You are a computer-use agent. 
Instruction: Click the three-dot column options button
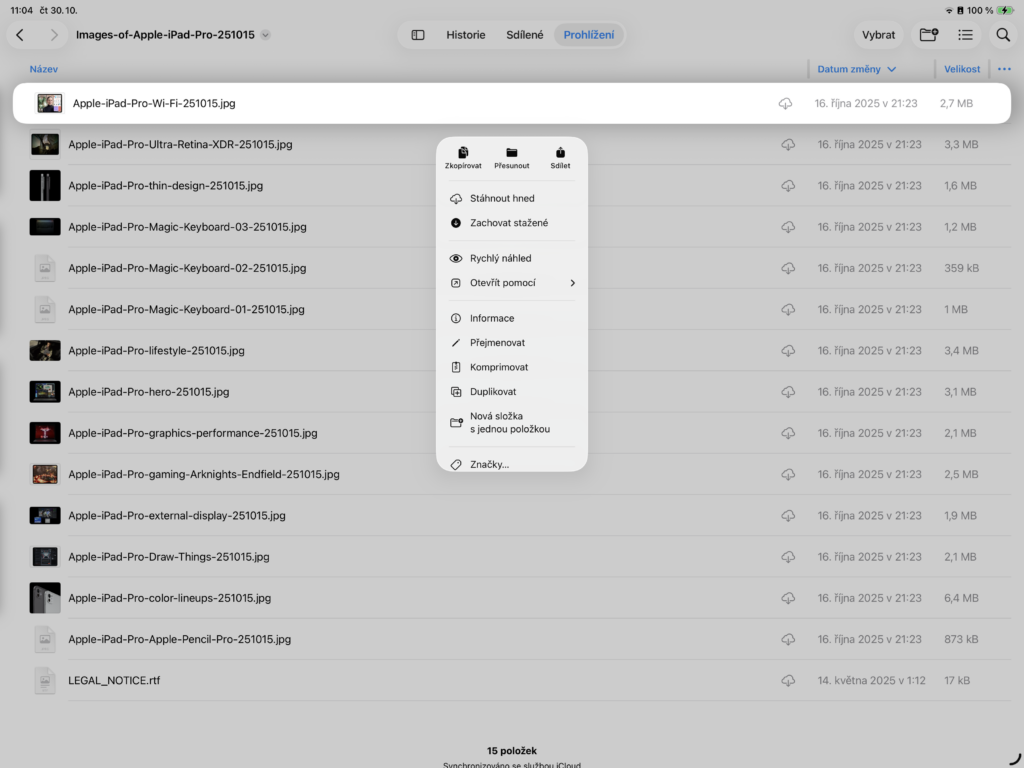pos(1004,69)
